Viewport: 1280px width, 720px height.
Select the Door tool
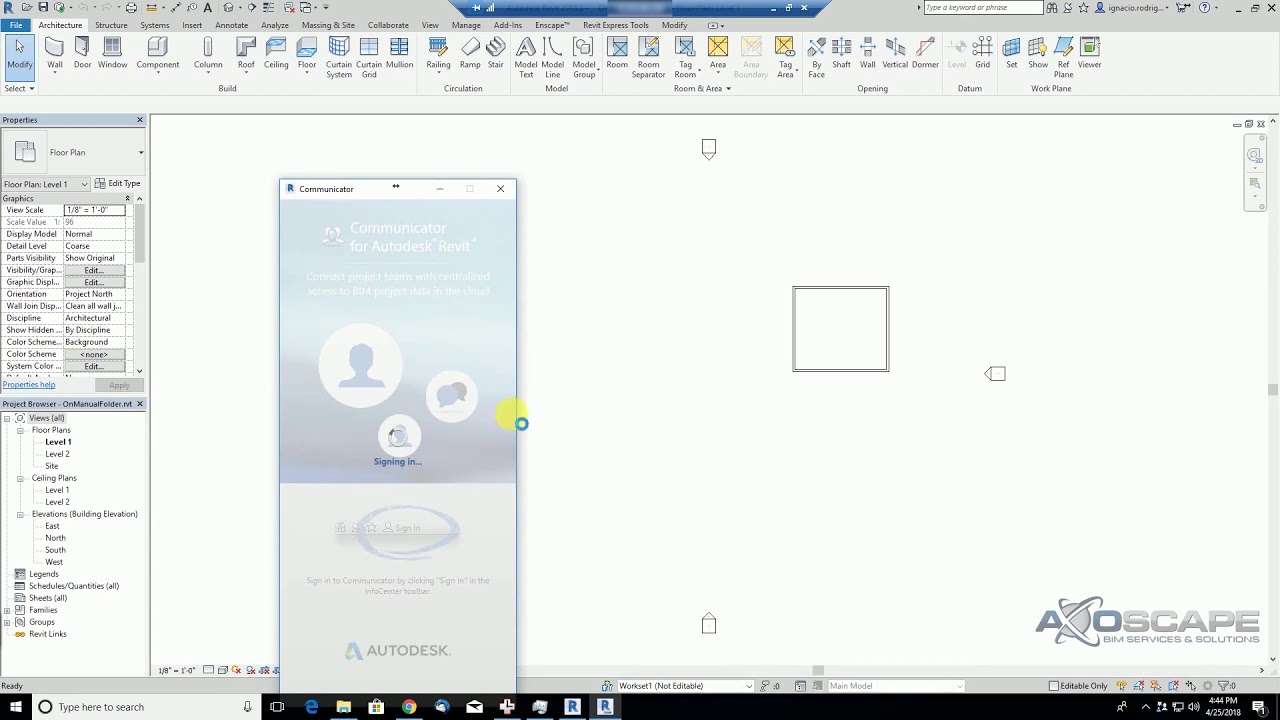82,54
